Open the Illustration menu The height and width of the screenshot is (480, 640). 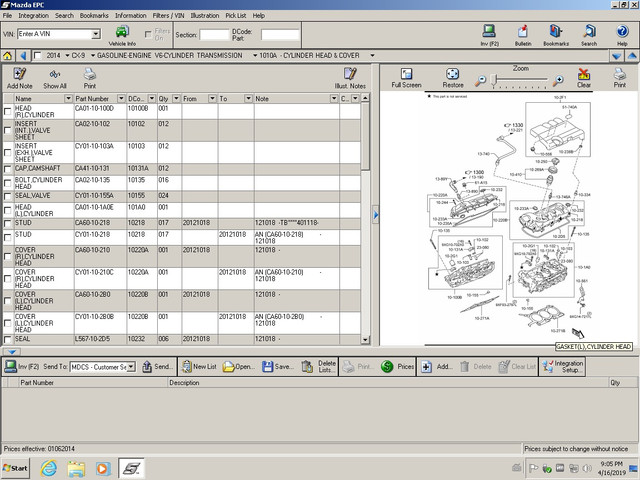tap(204, 16)
